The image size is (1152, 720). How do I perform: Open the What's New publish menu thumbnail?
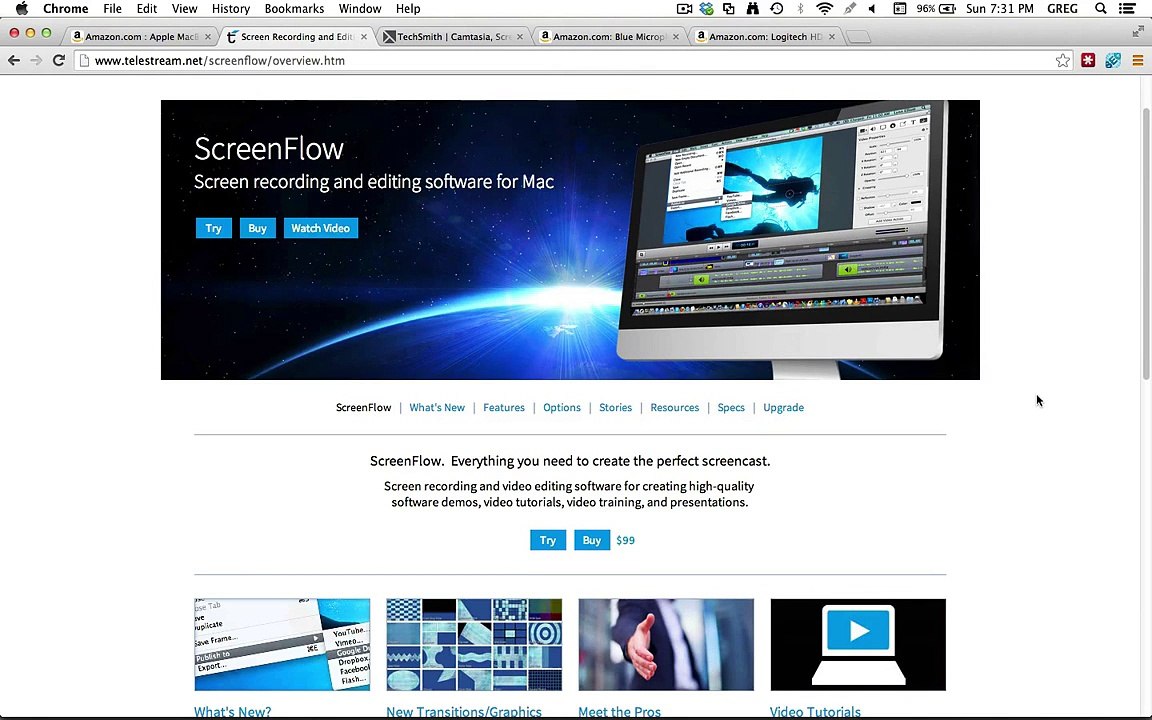(x=282, y=644)
